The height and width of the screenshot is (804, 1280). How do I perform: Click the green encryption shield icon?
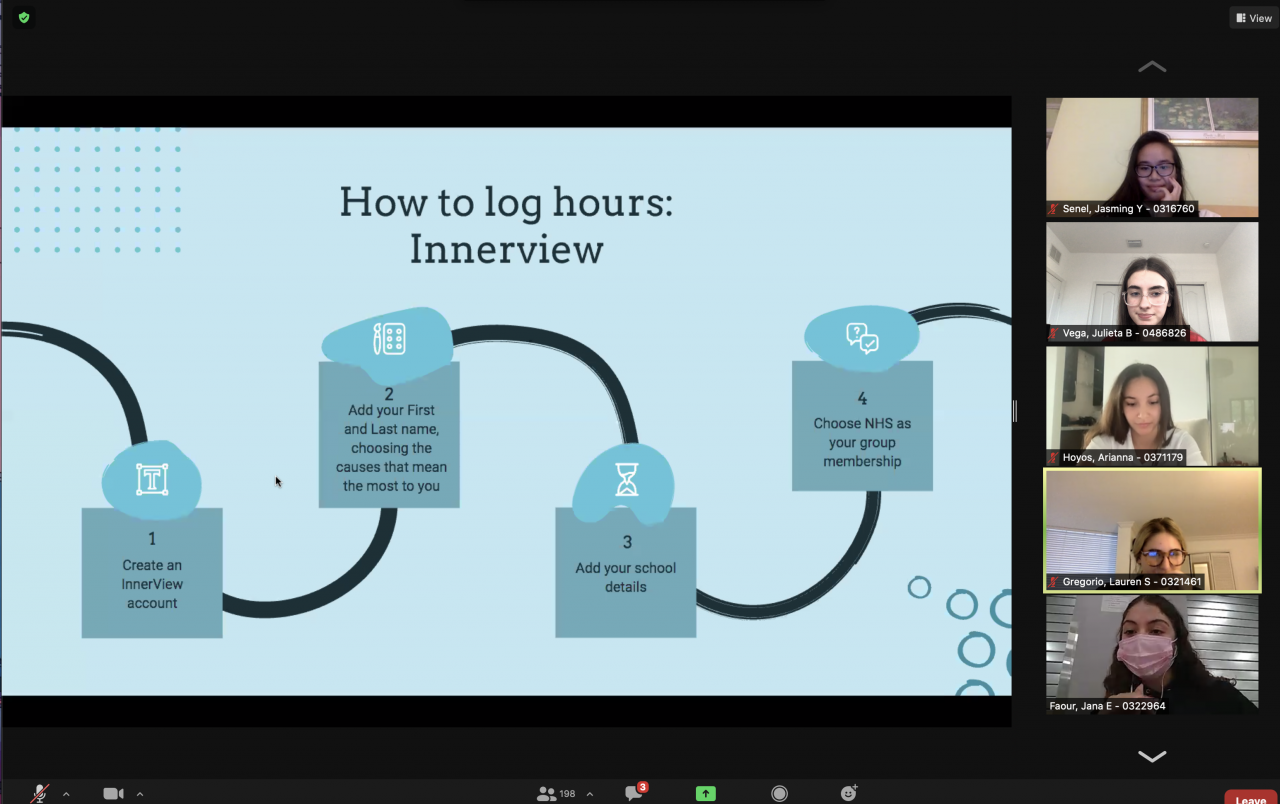coord(24,18)
